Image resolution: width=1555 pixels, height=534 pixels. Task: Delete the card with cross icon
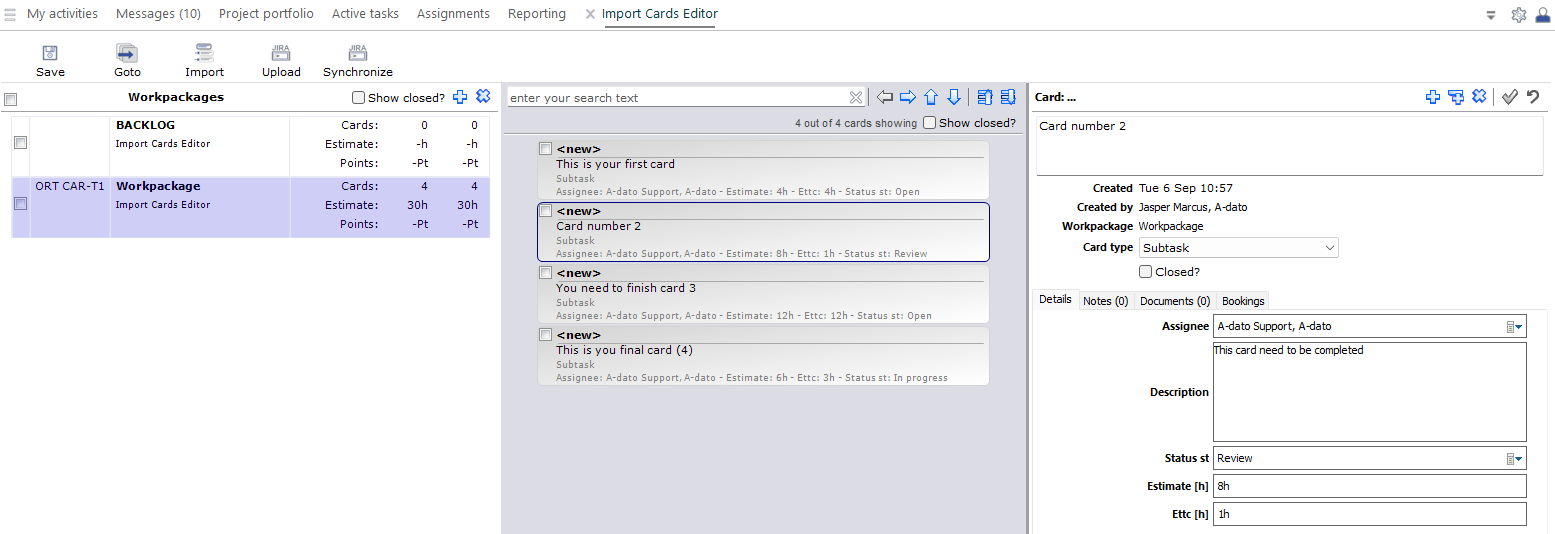[x=1479, y=97]
